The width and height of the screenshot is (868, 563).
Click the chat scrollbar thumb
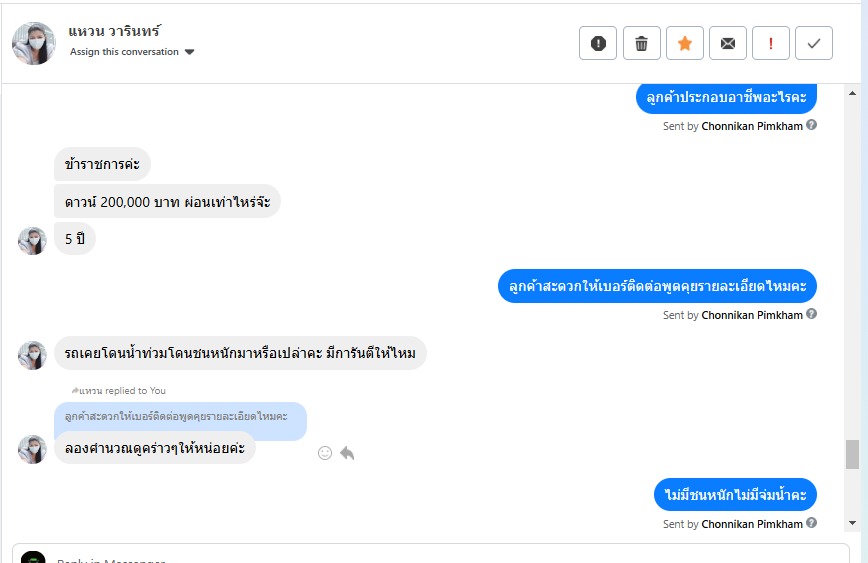[852, 454]
